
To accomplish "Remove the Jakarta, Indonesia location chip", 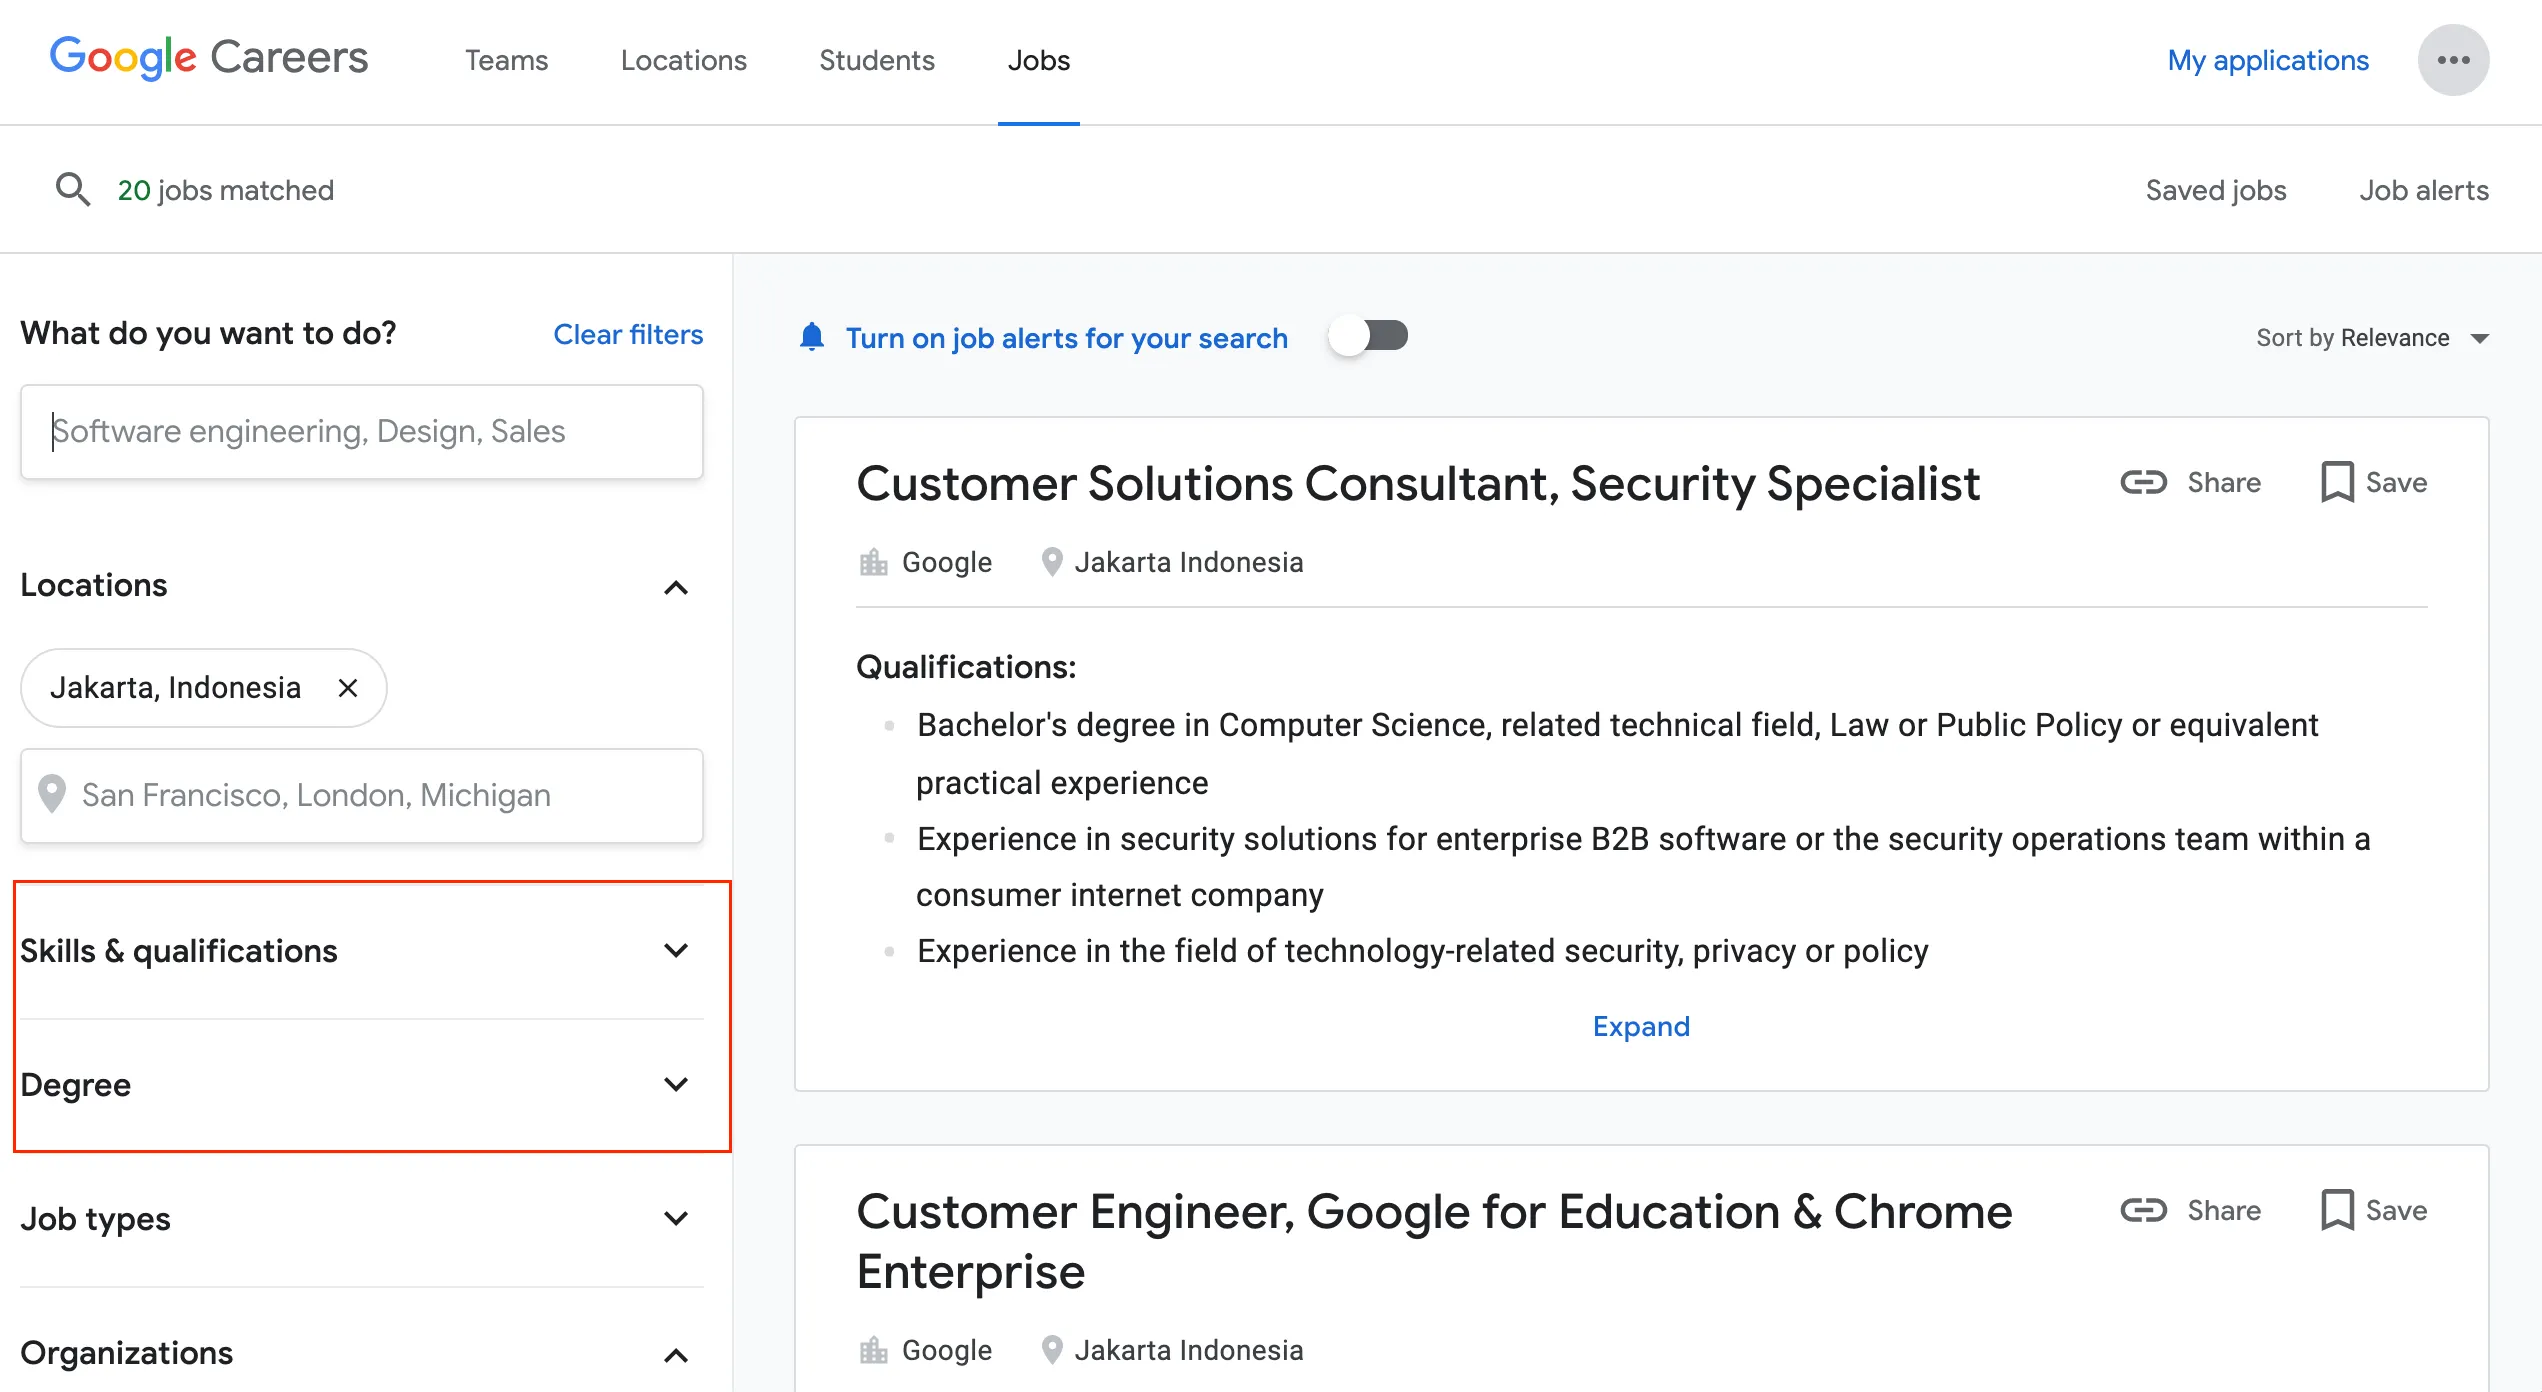I will (348, 688).
